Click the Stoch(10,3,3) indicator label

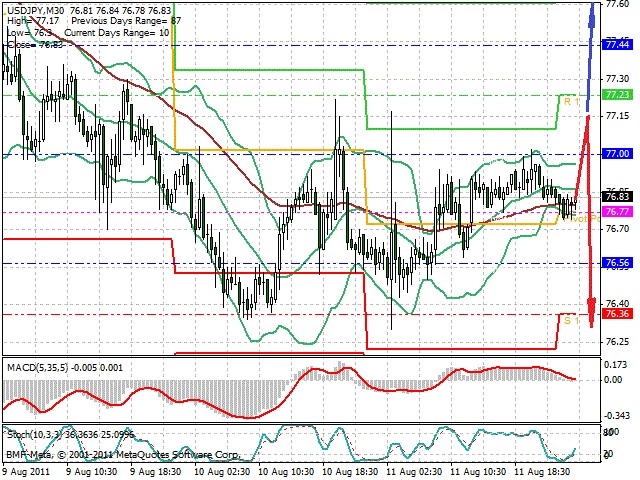(x=34, y=435)
